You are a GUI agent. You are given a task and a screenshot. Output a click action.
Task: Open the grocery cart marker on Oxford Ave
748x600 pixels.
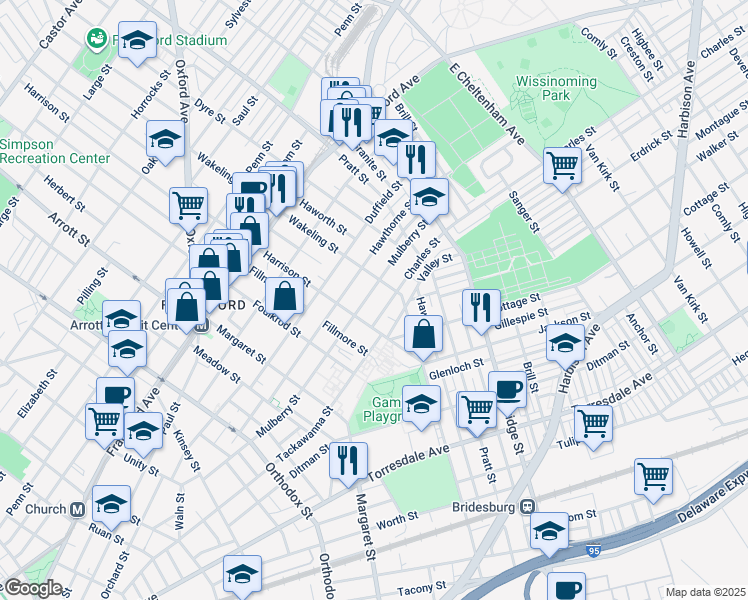(188, 208)
